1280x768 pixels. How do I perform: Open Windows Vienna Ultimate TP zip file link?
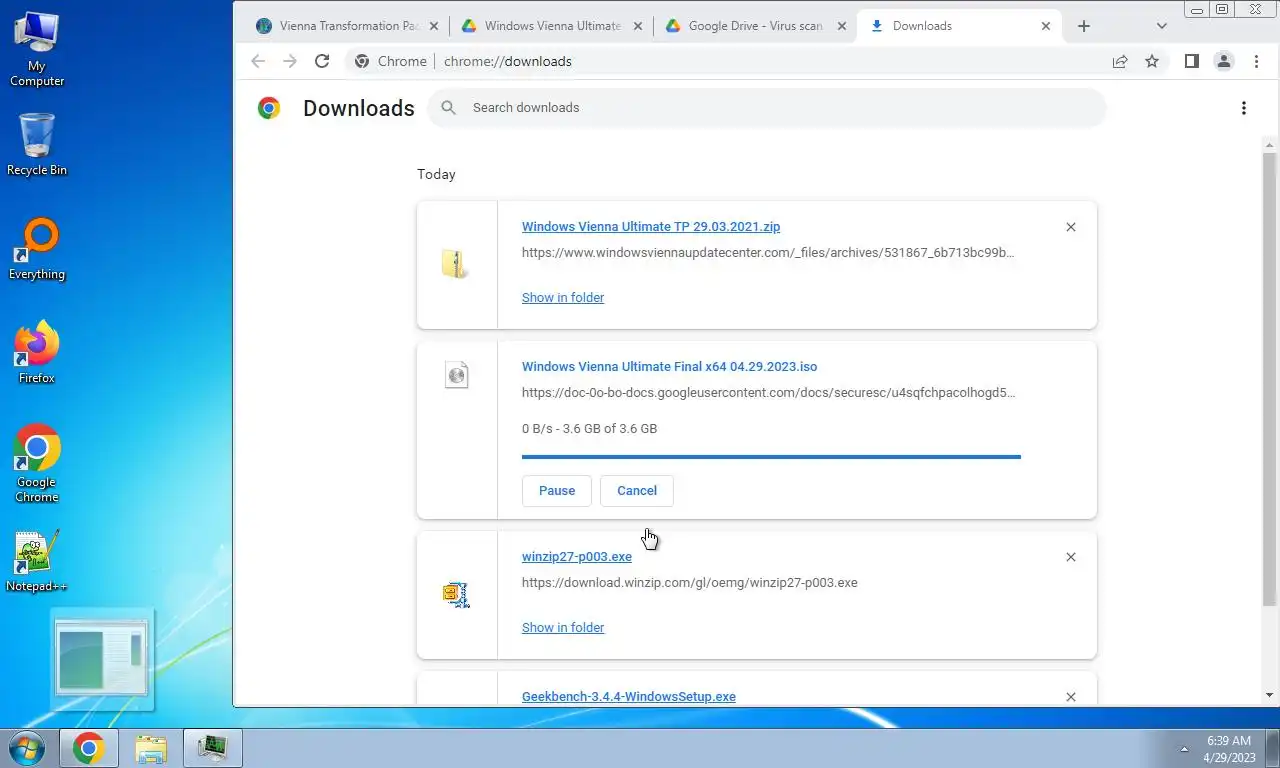(x=651, y=227)
